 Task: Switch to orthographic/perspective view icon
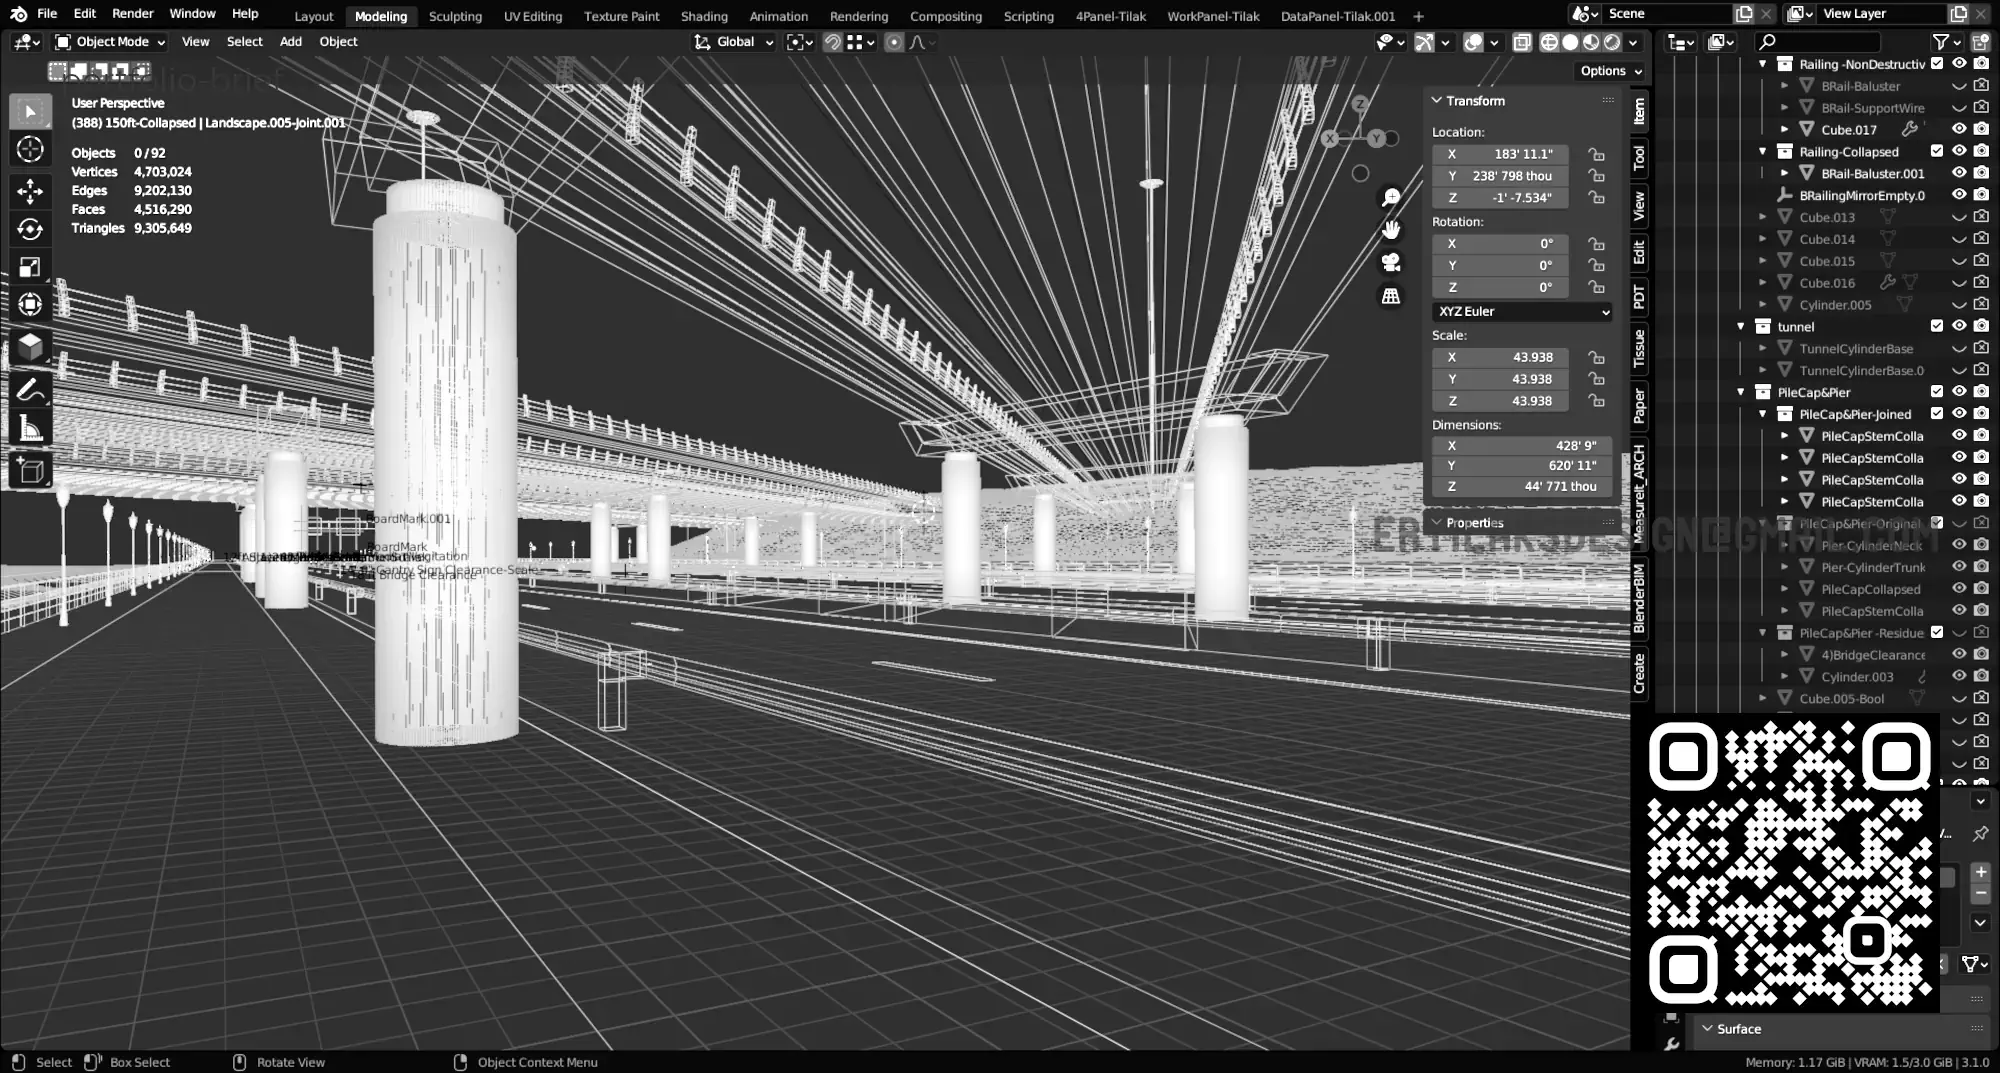coord(1391,297)
